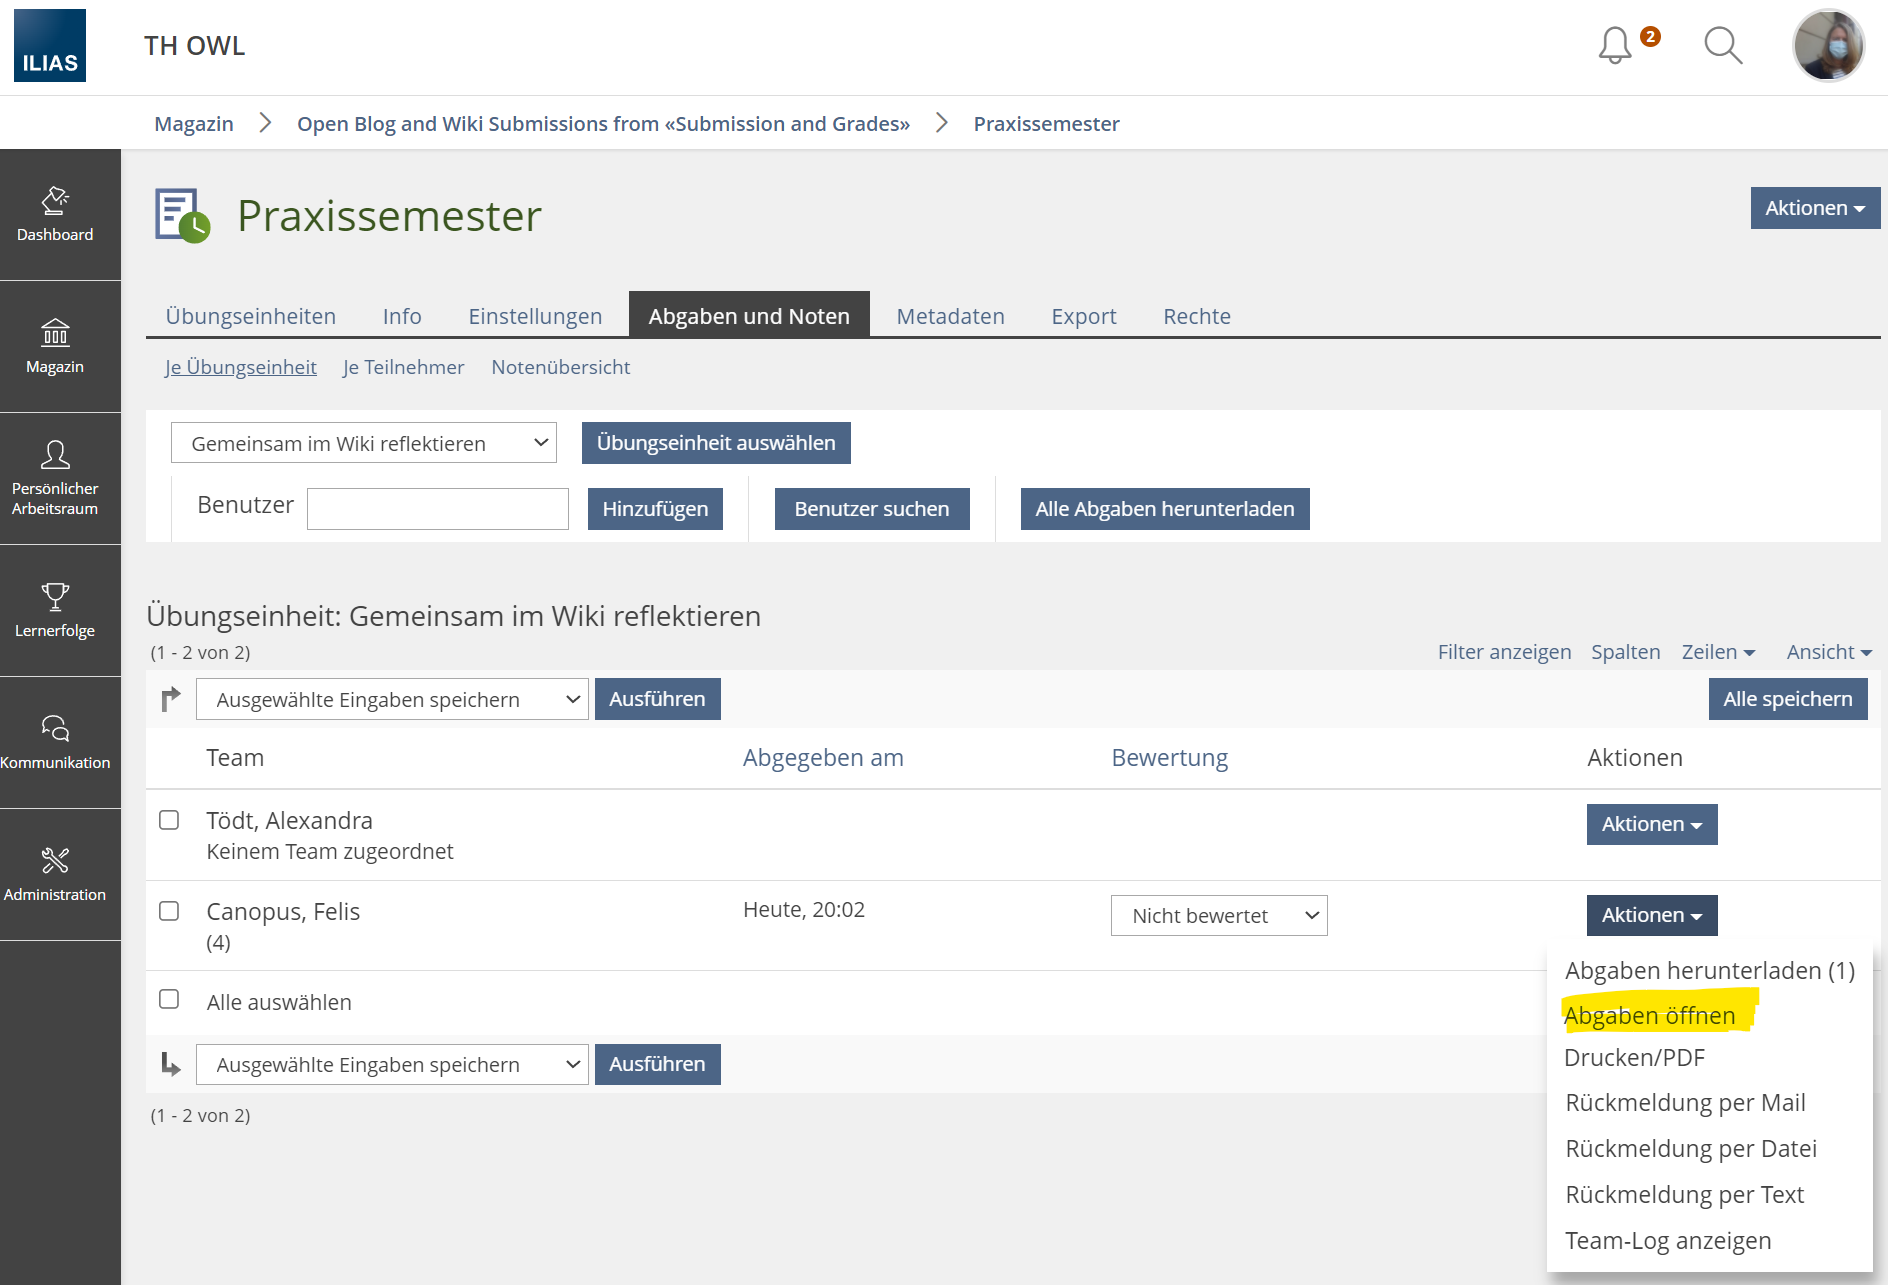Tick the checkbox for Tödt, Alexandra

pyautogui.click(x=169, y=820)
